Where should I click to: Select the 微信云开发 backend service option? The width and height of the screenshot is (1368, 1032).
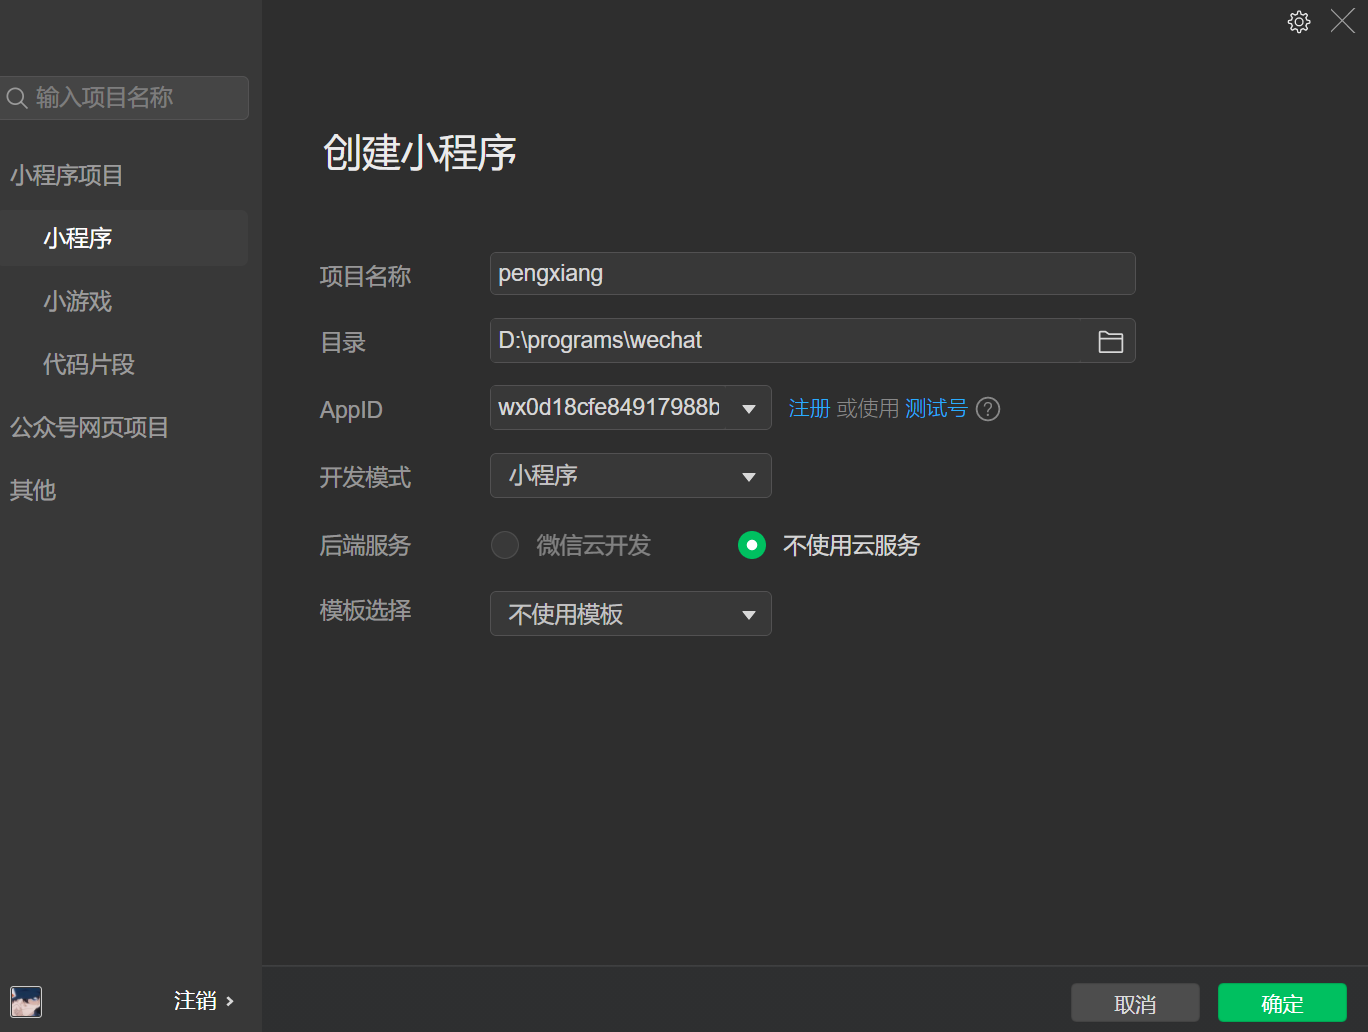505,545
